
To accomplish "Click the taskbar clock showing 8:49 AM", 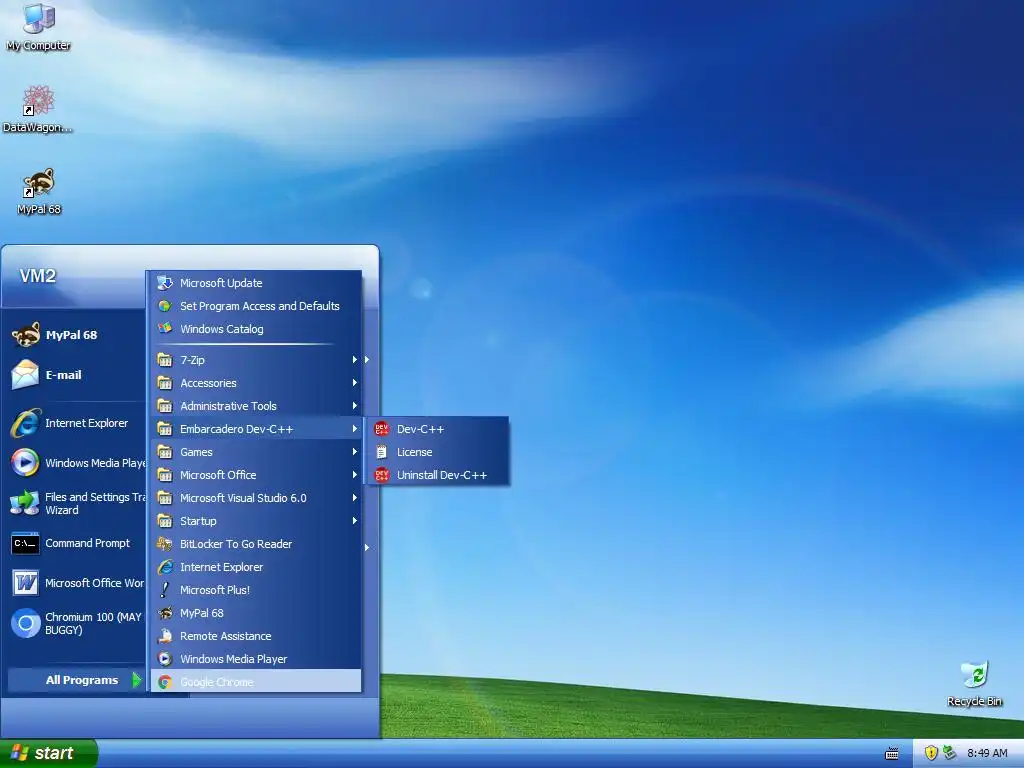I will point(987,753).
